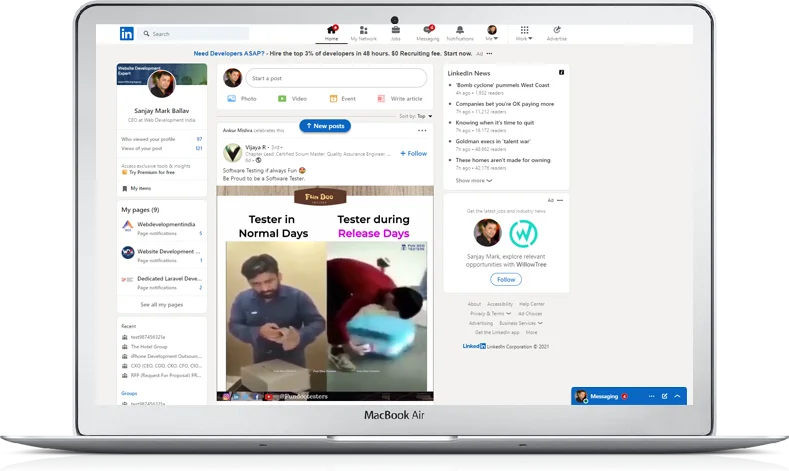The width and height of the screenshot is (789, 471).
Task: Open the Me profile dropdown
Action: tap(491, 32)
